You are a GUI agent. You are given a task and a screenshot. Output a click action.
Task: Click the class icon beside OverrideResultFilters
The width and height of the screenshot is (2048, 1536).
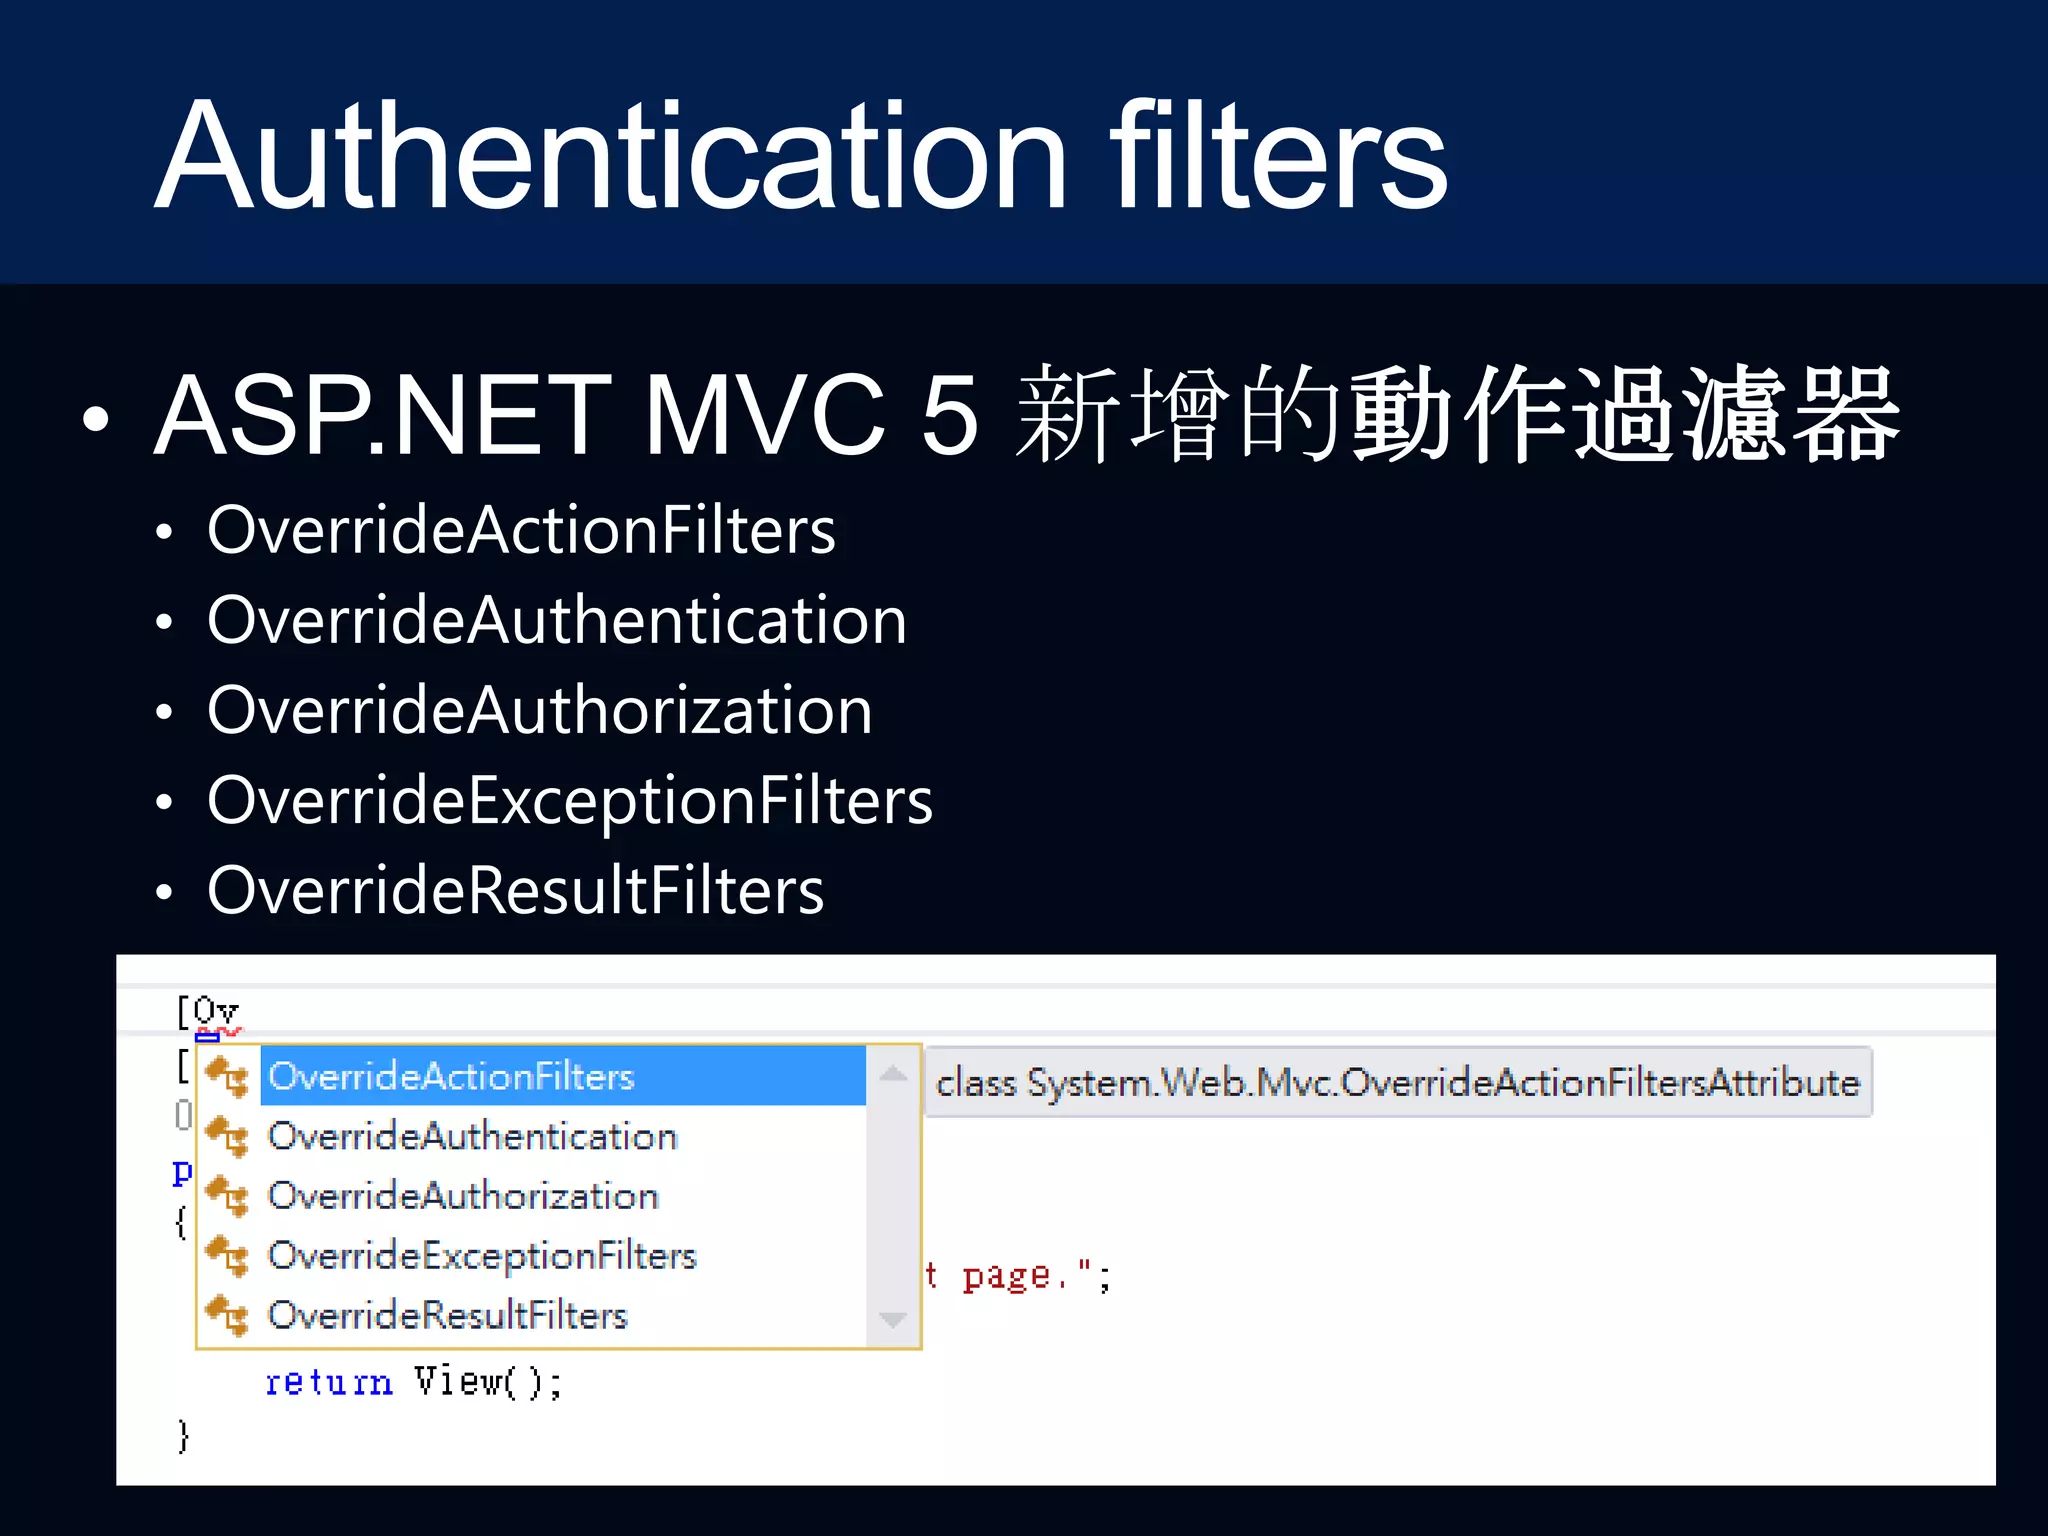click(x=227, y=1314)
